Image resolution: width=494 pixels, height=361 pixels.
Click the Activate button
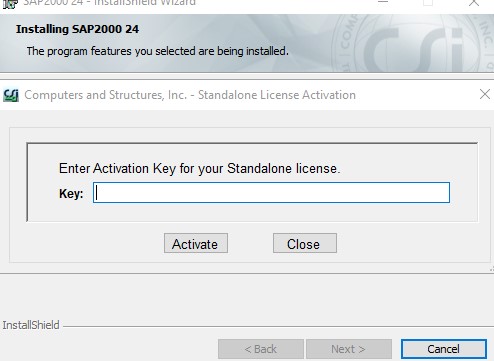(x=196, y=243)
